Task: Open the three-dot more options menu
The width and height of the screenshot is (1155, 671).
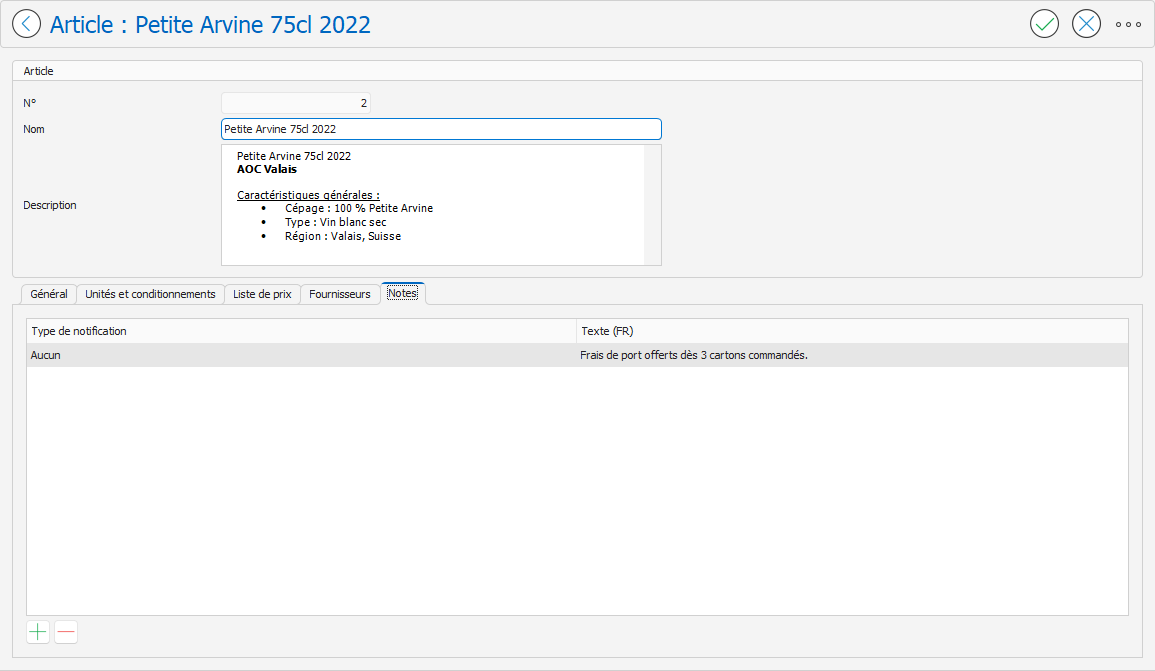Action: point(1128,24)
